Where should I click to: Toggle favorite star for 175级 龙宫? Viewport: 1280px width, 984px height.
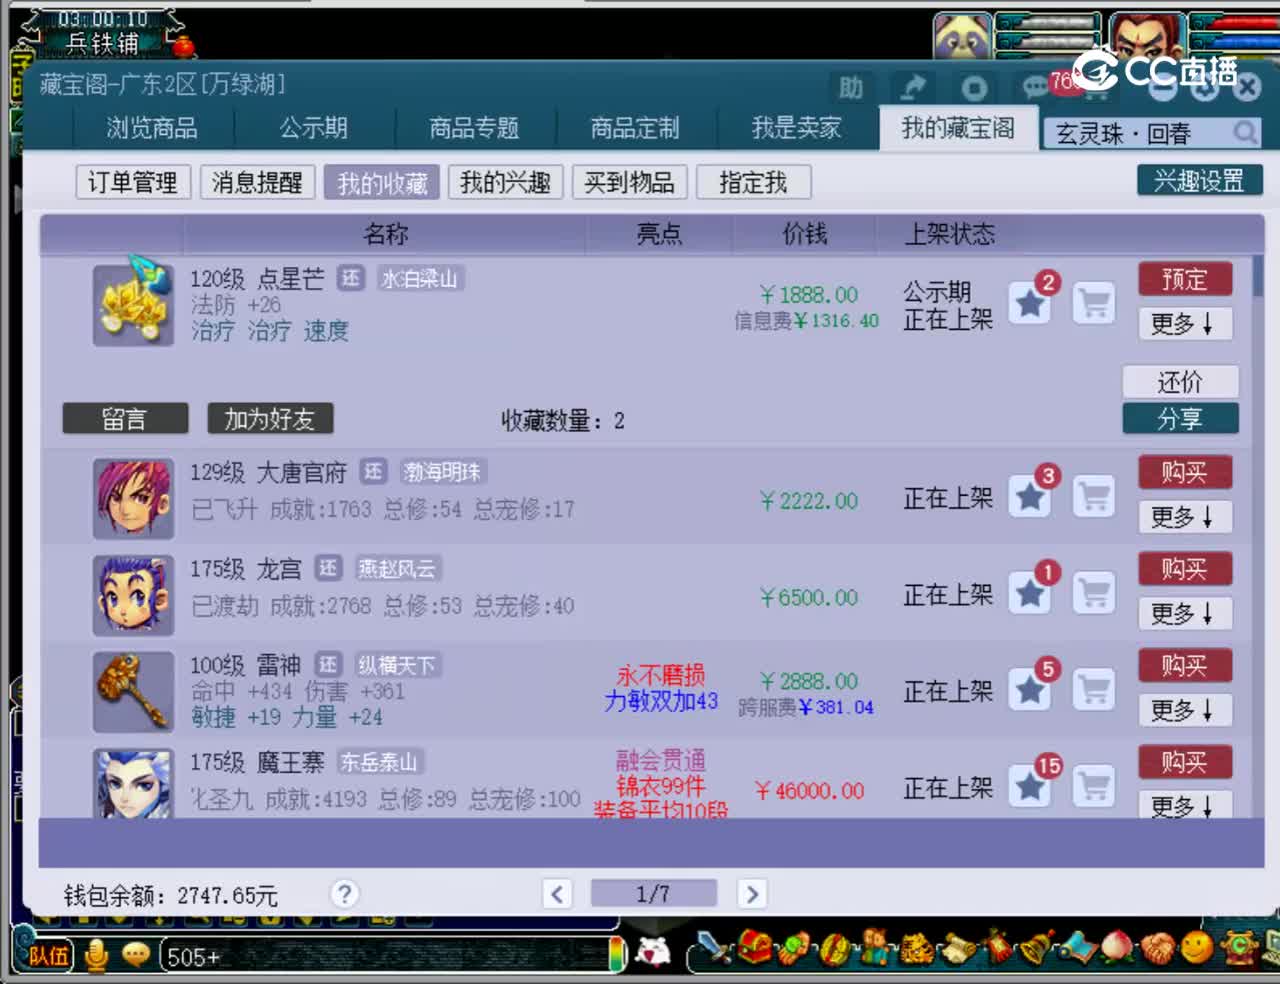pyautogui.click(x=1030, y=593)
